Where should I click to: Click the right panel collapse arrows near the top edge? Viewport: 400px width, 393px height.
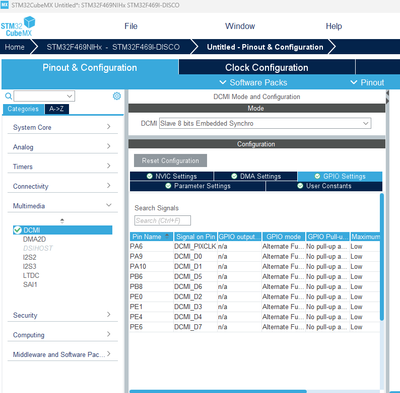pyautogui.click(x=387, y=97)
